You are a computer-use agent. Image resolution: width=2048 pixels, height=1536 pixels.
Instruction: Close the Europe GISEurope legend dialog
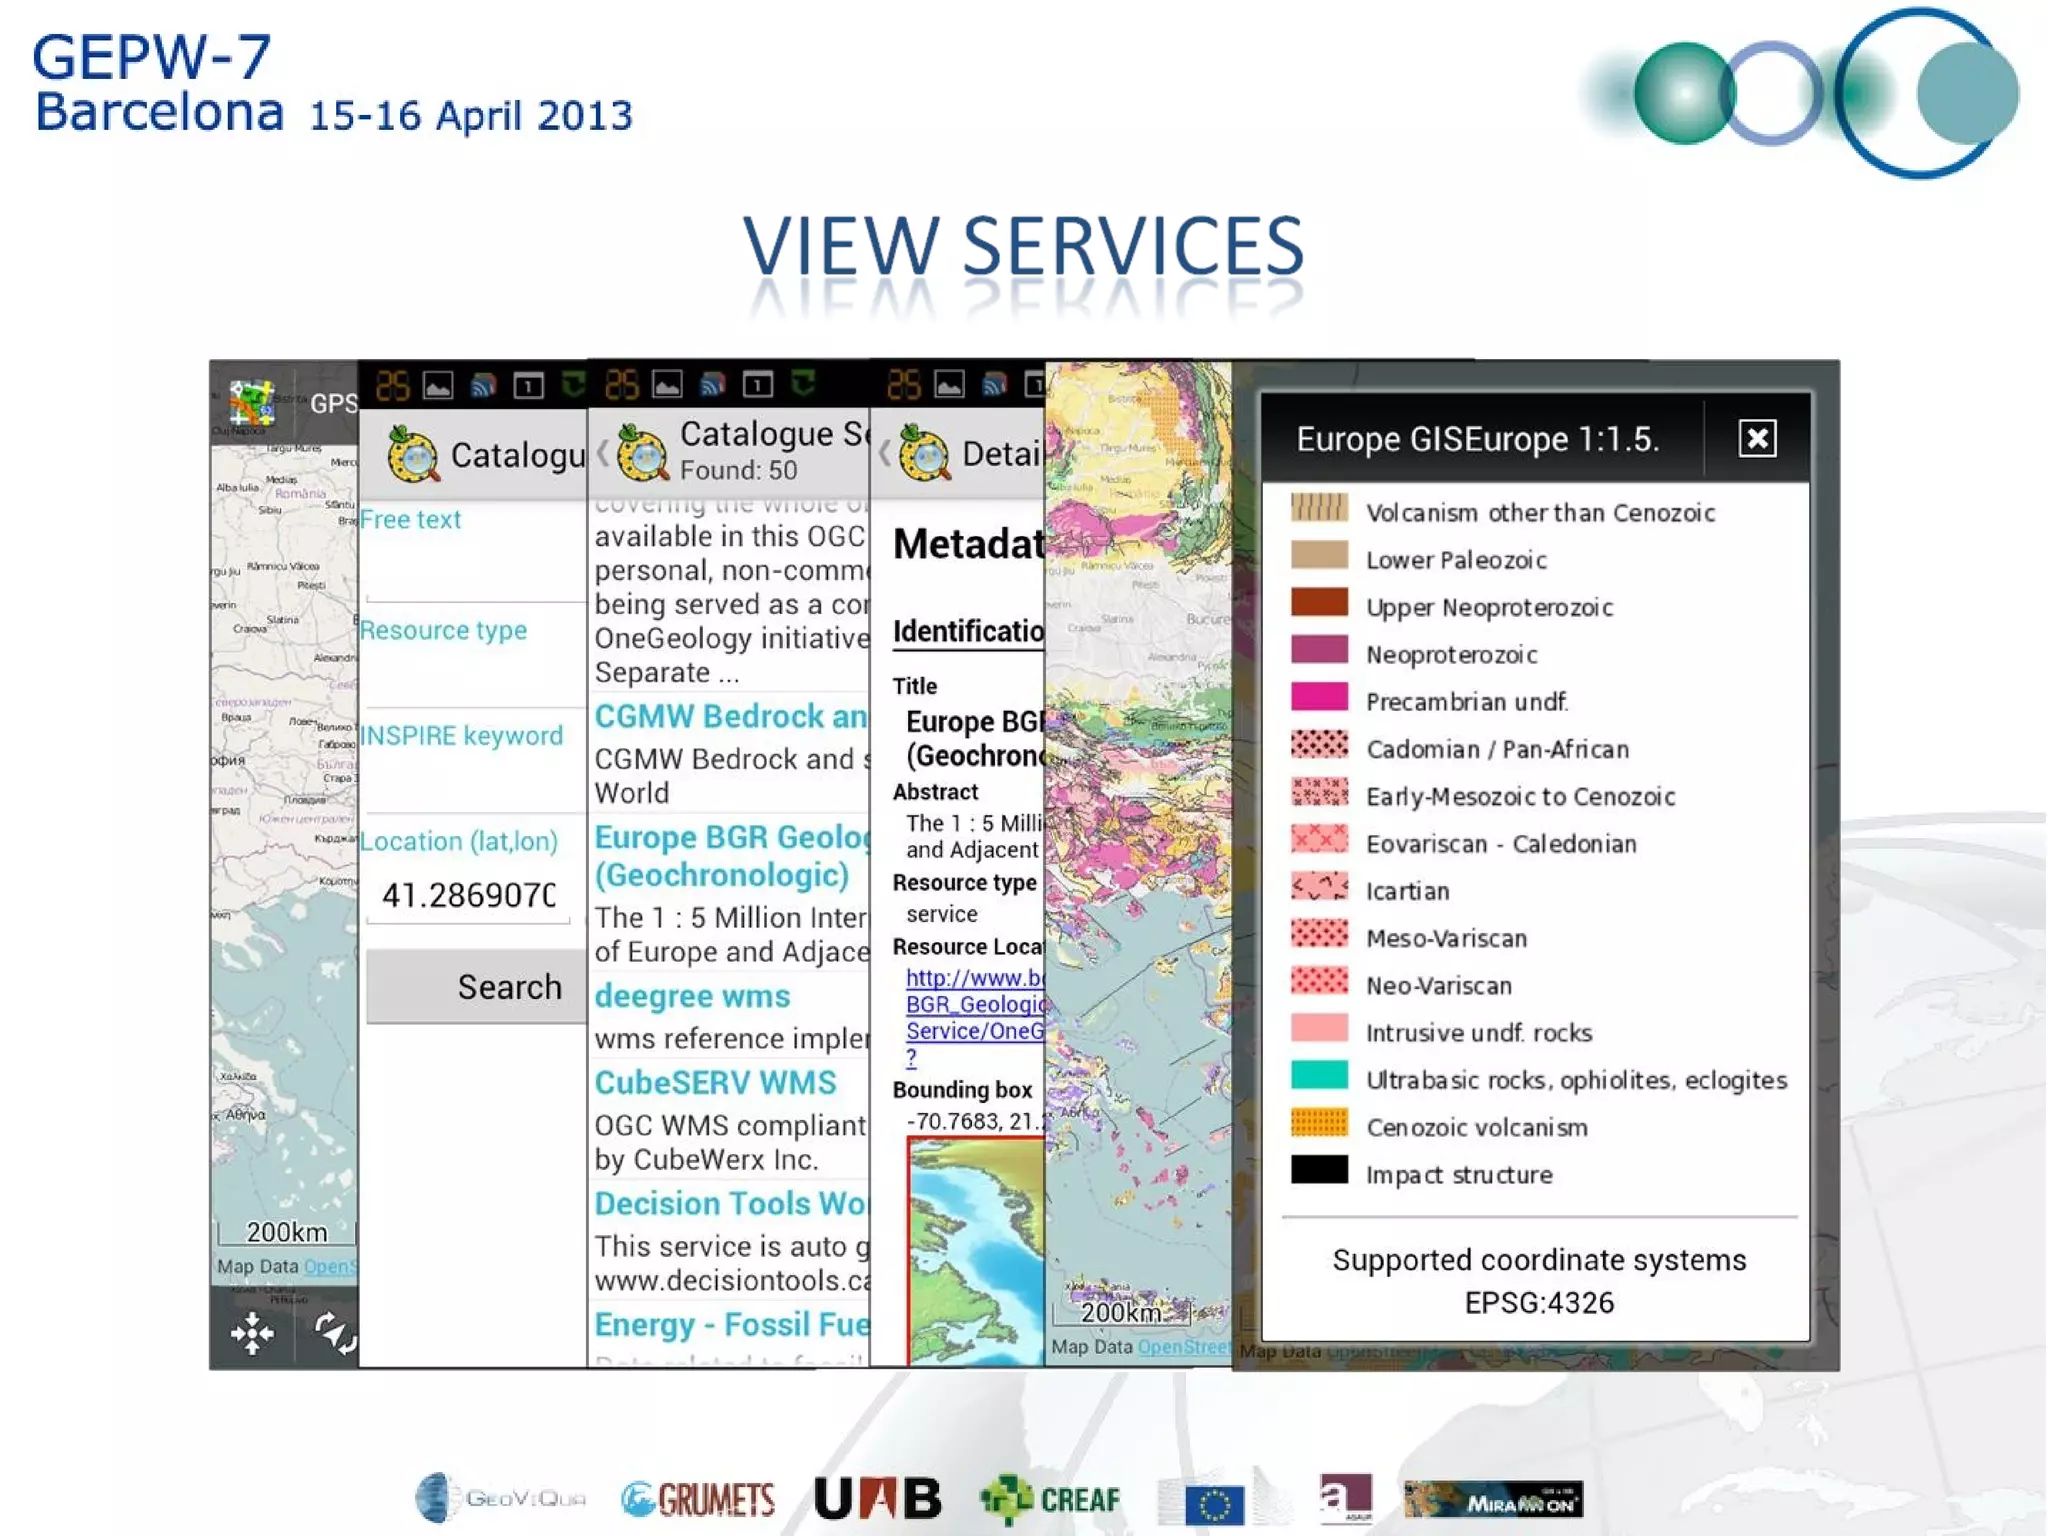click(1756, 438)
